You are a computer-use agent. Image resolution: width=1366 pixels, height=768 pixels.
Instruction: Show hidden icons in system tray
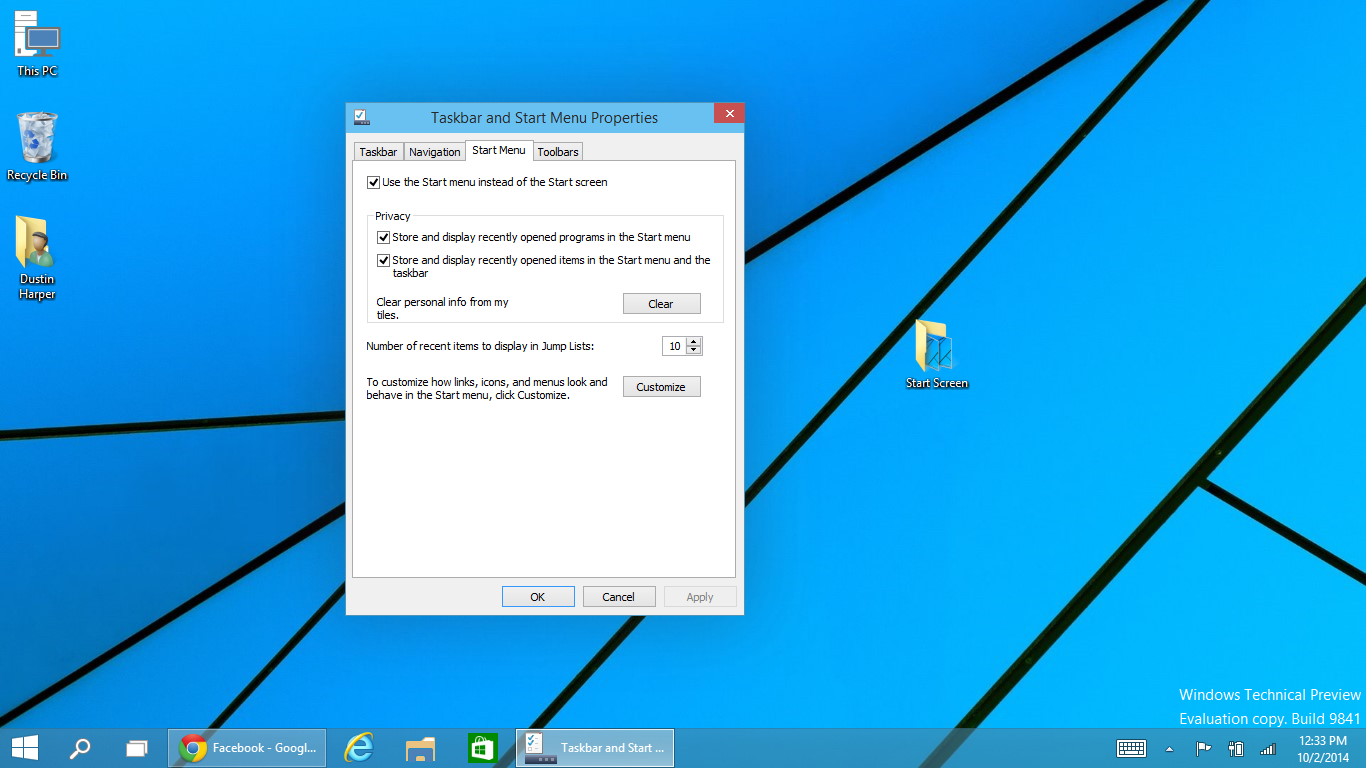1169,748
